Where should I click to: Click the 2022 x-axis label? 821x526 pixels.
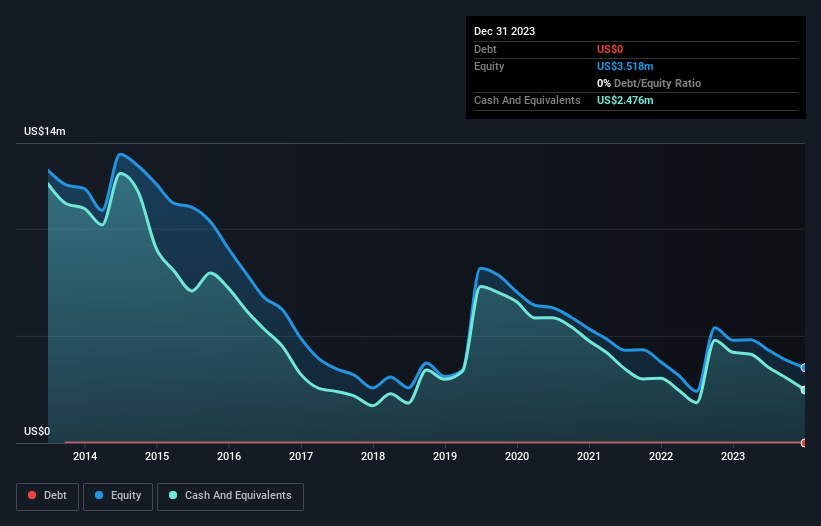(661, 456)
